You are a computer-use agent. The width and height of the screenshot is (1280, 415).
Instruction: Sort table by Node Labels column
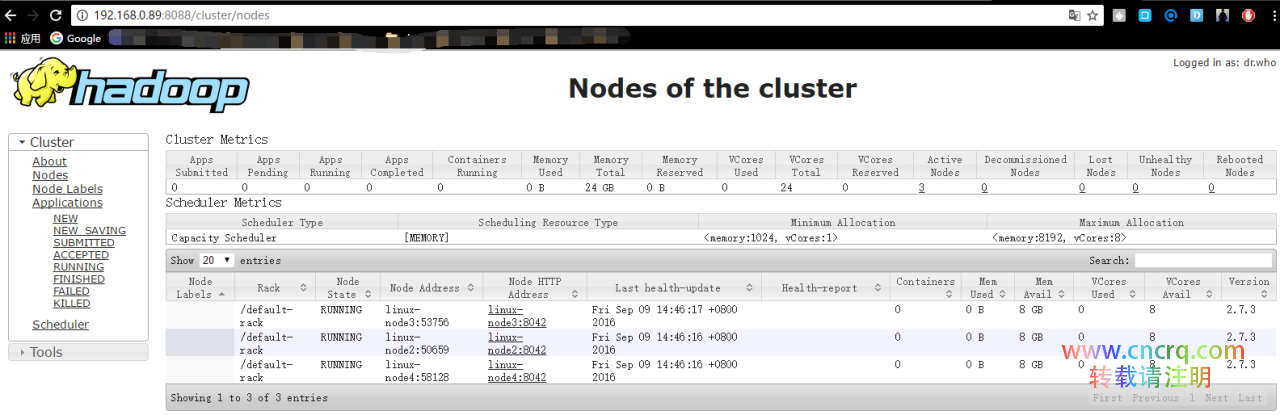click(x=200, y=288)
